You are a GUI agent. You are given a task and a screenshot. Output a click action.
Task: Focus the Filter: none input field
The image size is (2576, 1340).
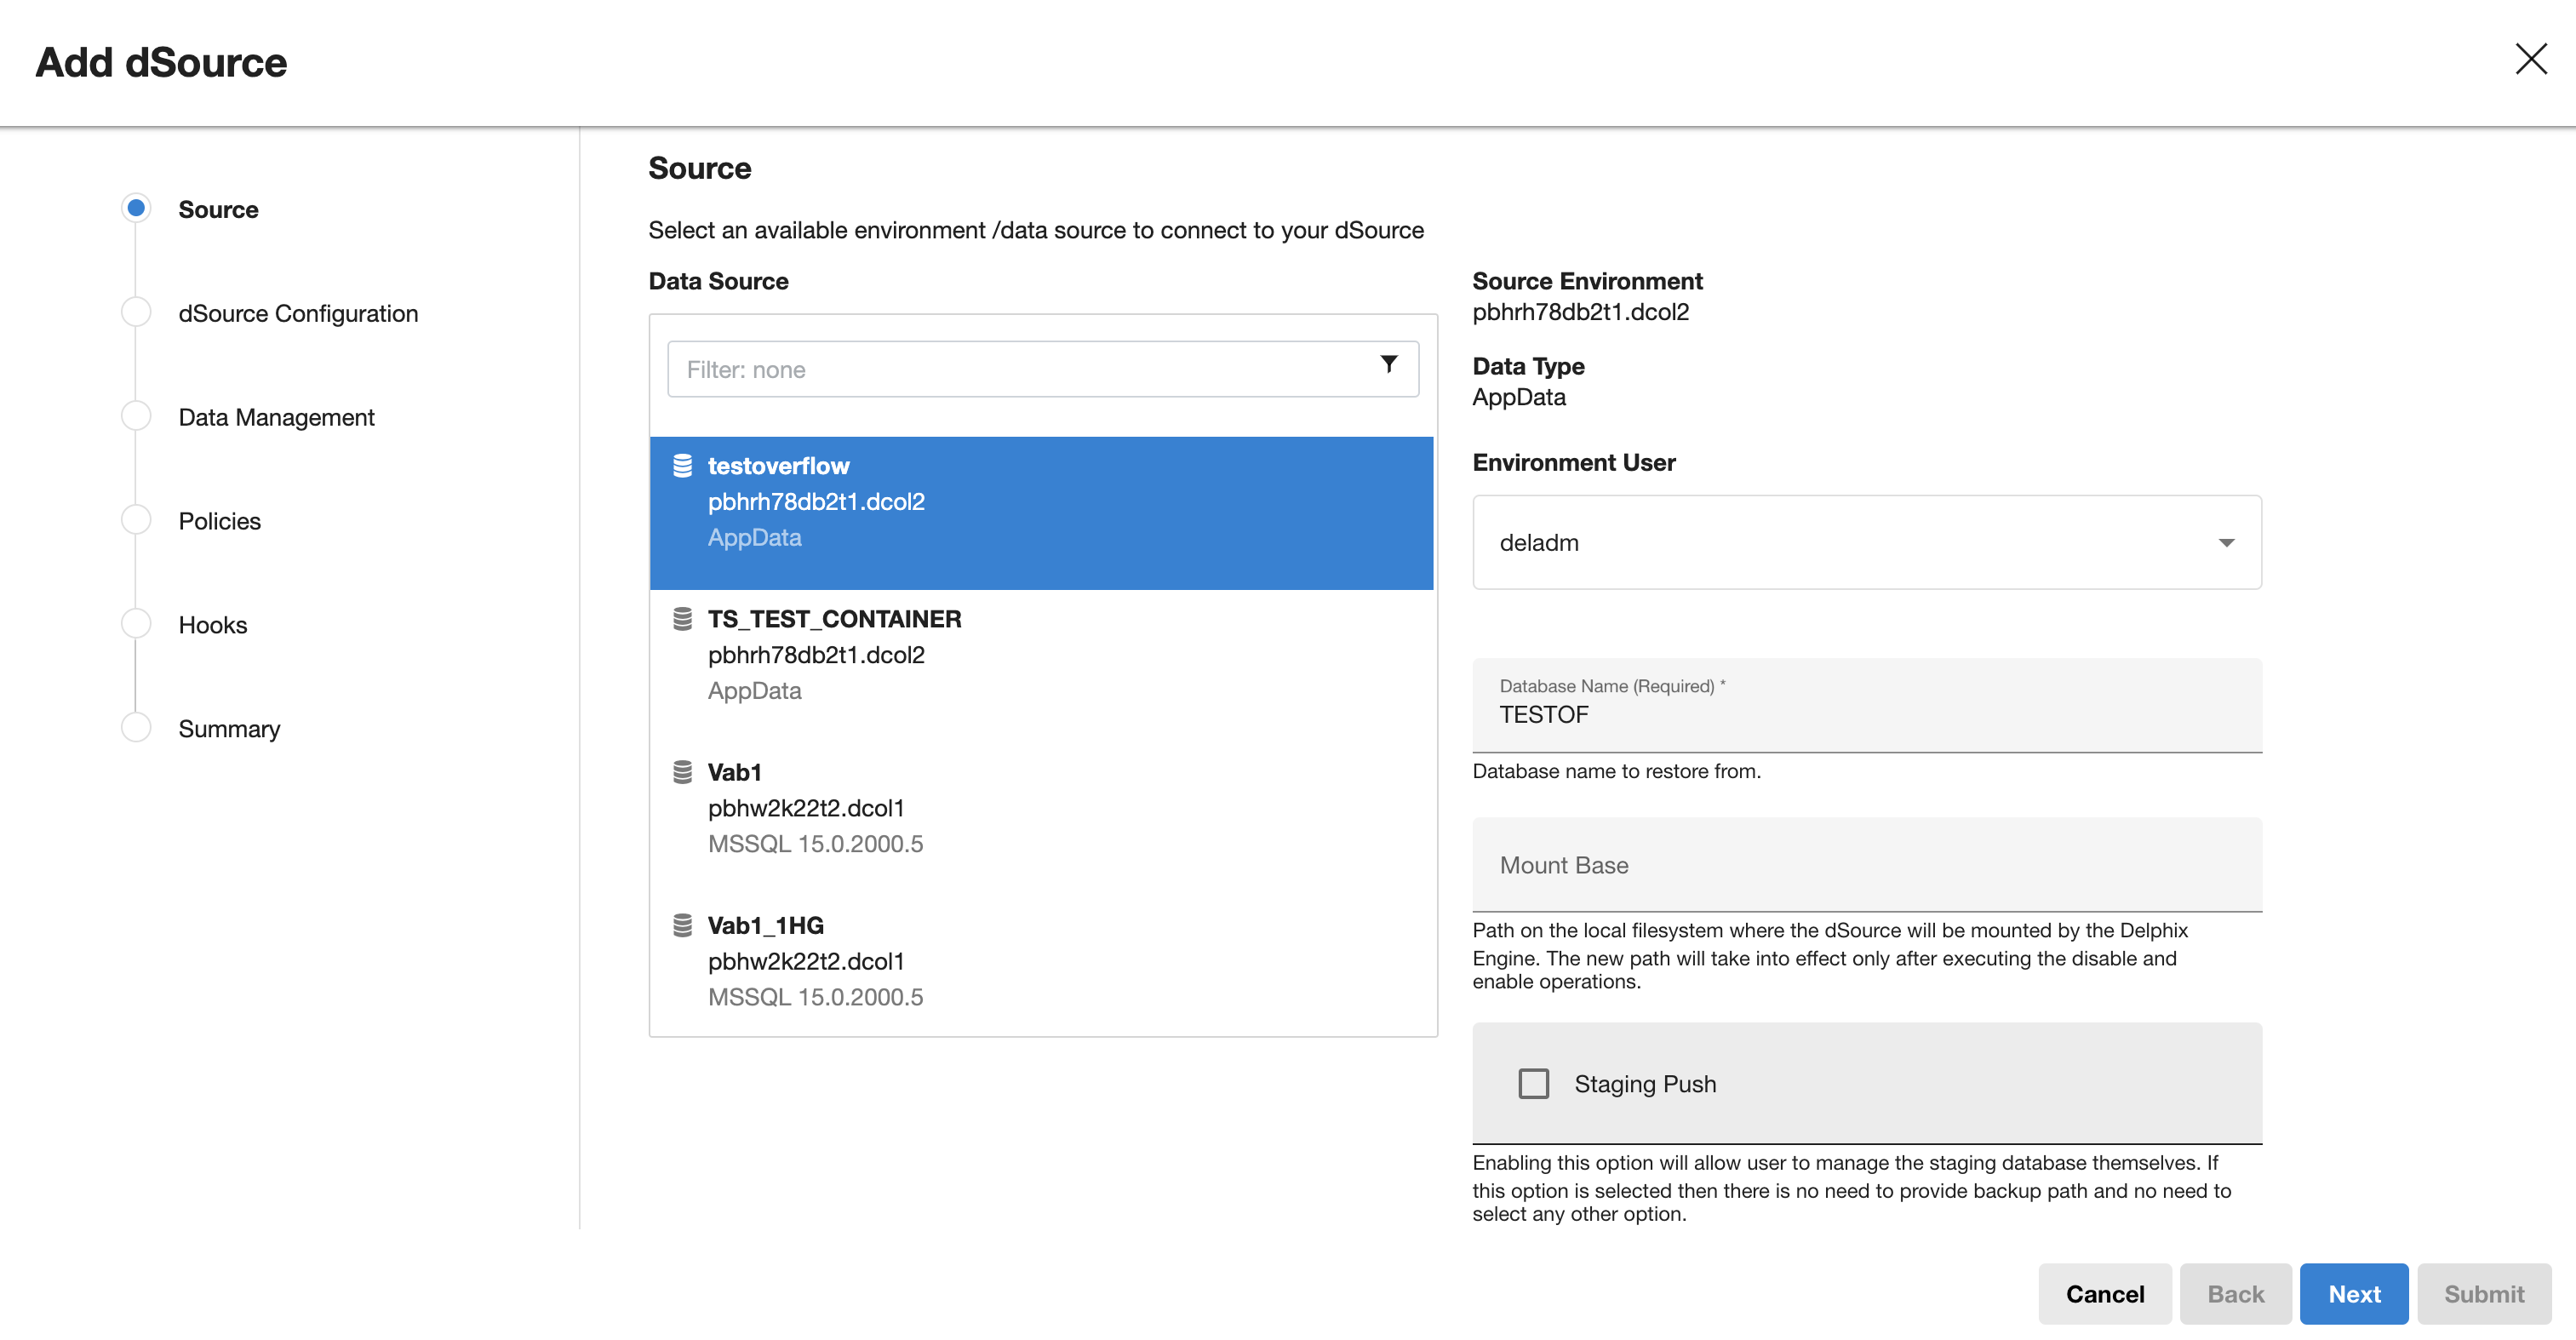1043,369
